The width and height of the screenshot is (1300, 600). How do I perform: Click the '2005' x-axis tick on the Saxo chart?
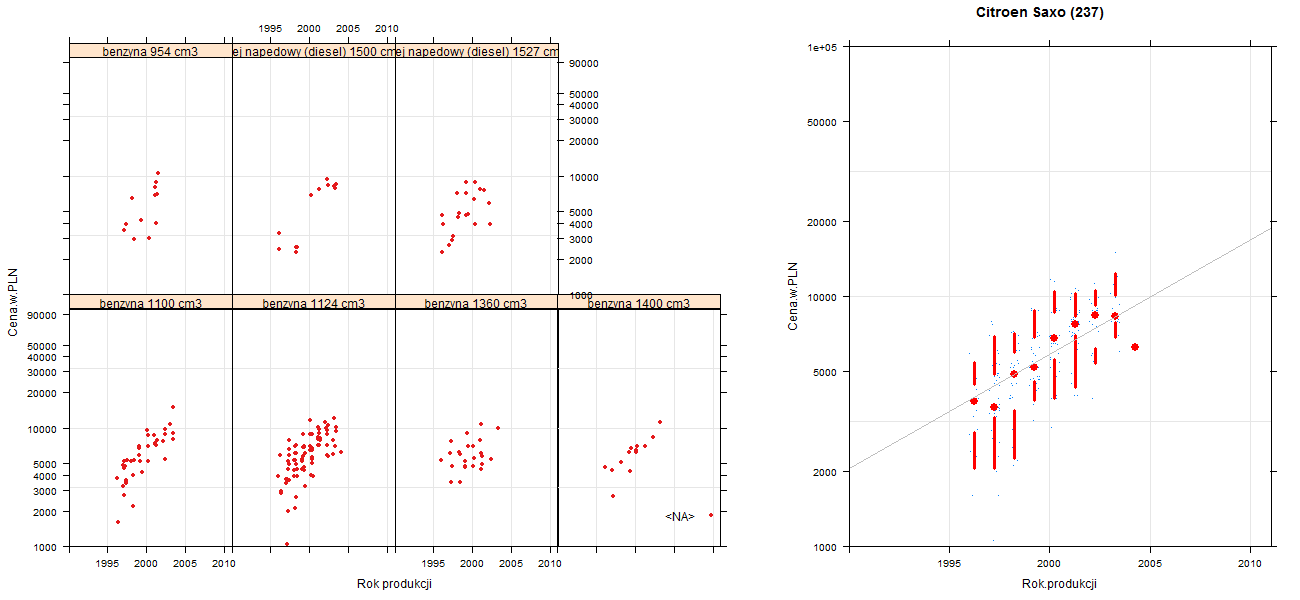tap(1150, 565)
